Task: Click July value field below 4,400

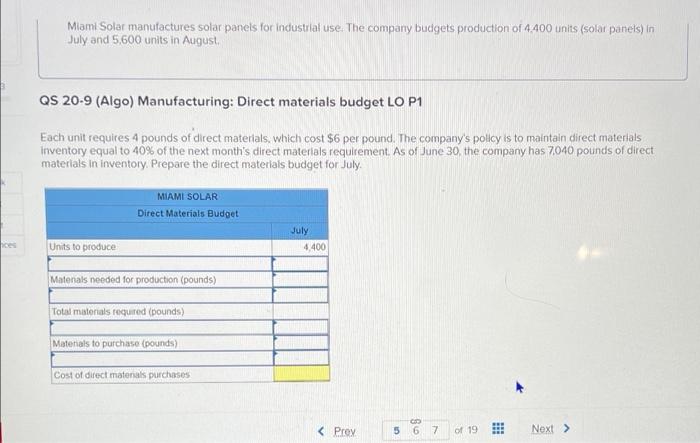Action: point(300,263)
